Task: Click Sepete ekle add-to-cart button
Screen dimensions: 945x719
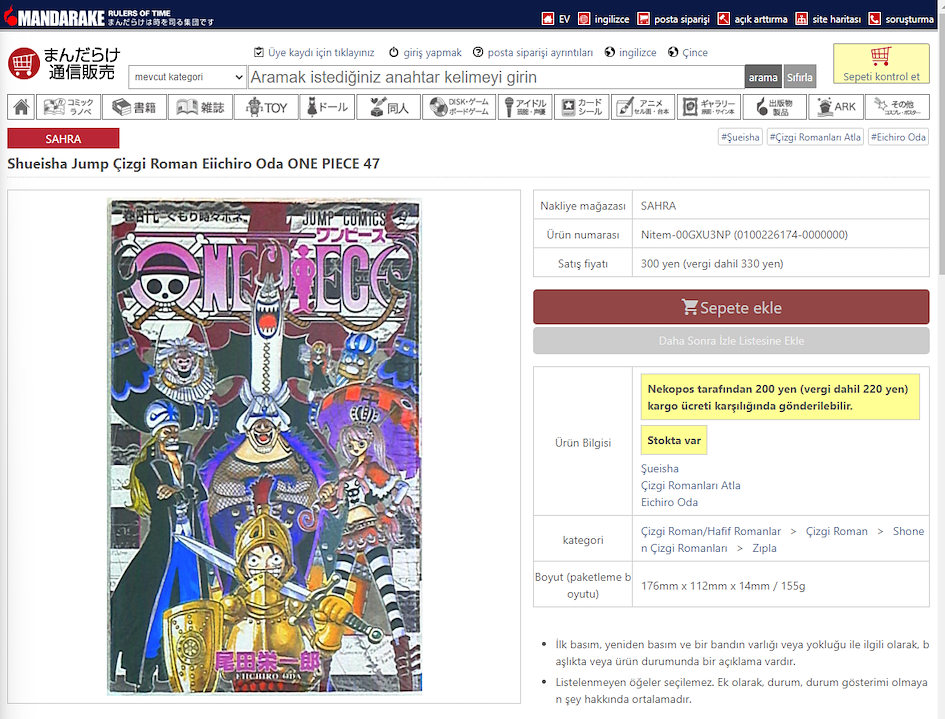Action: tap(731, 307)
